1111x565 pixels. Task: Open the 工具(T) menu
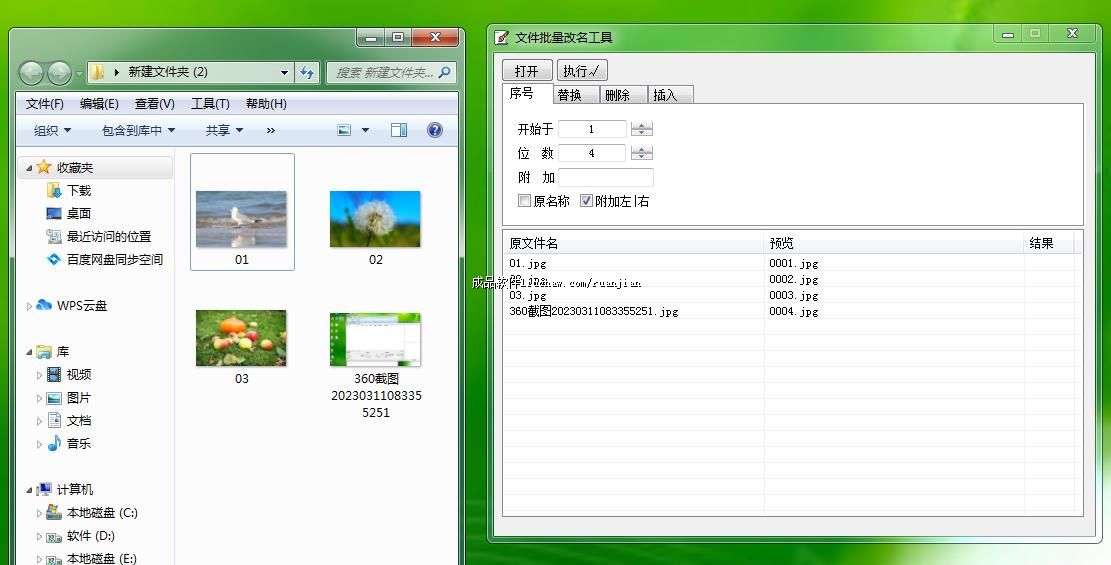(210, 104)
